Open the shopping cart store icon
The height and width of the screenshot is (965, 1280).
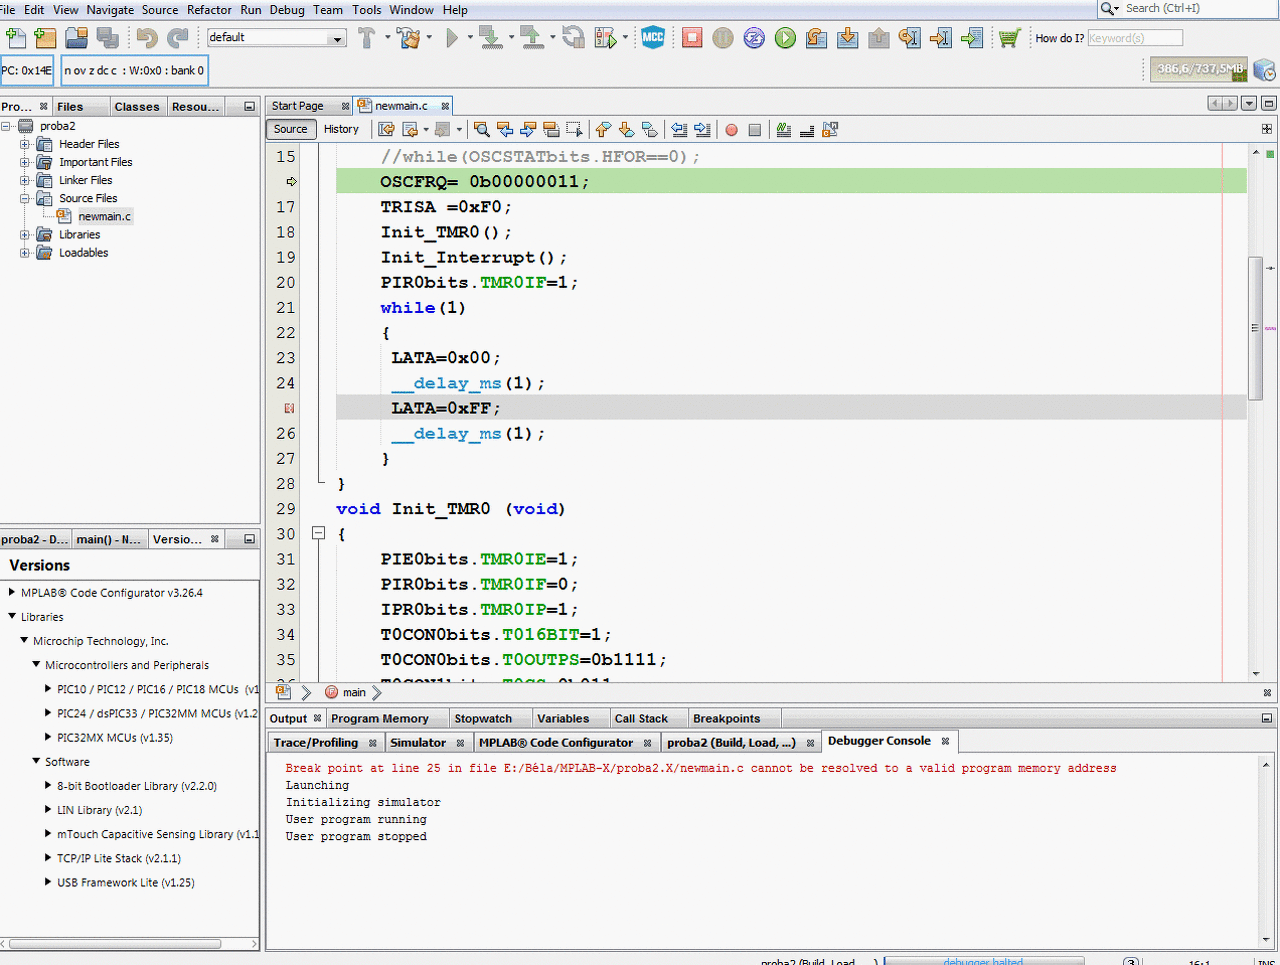(x=1009, y=38)
